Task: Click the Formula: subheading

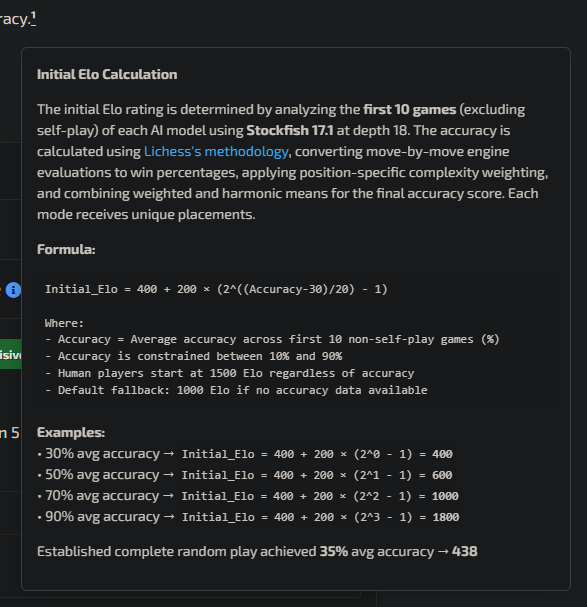Action: click(x=66, y=249)
